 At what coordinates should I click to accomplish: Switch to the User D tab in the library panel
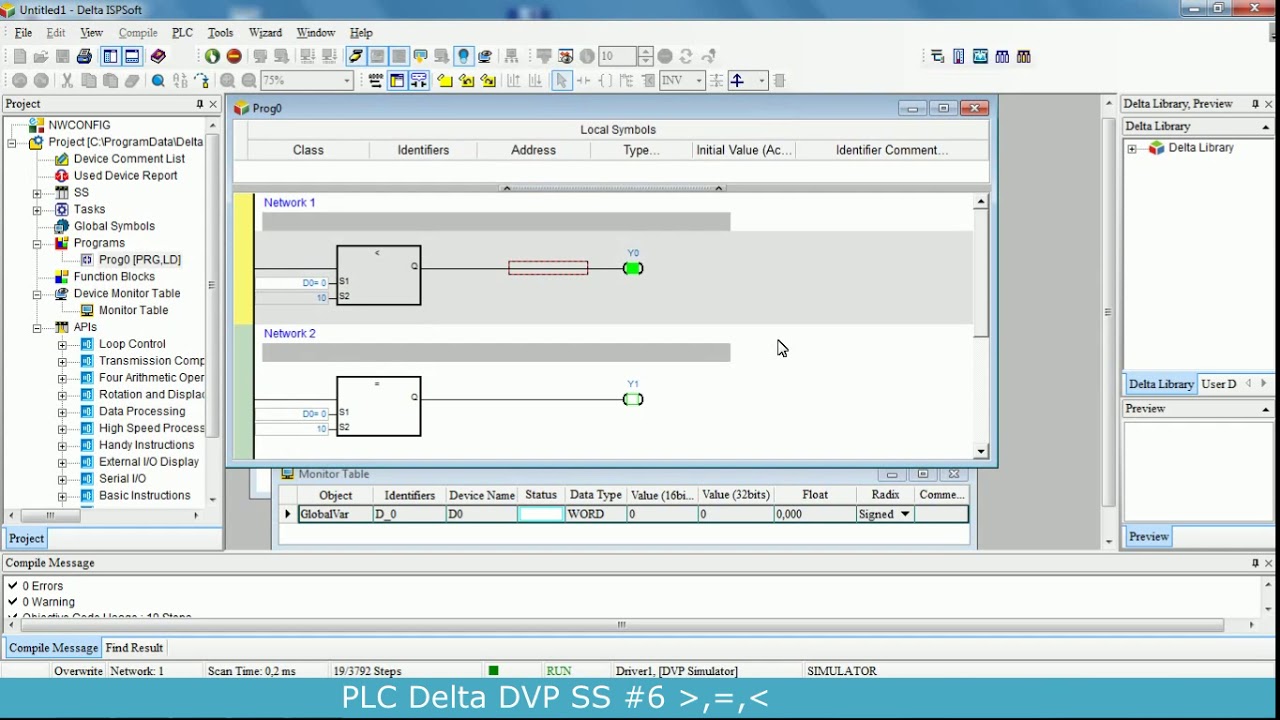coord(1218,384)
